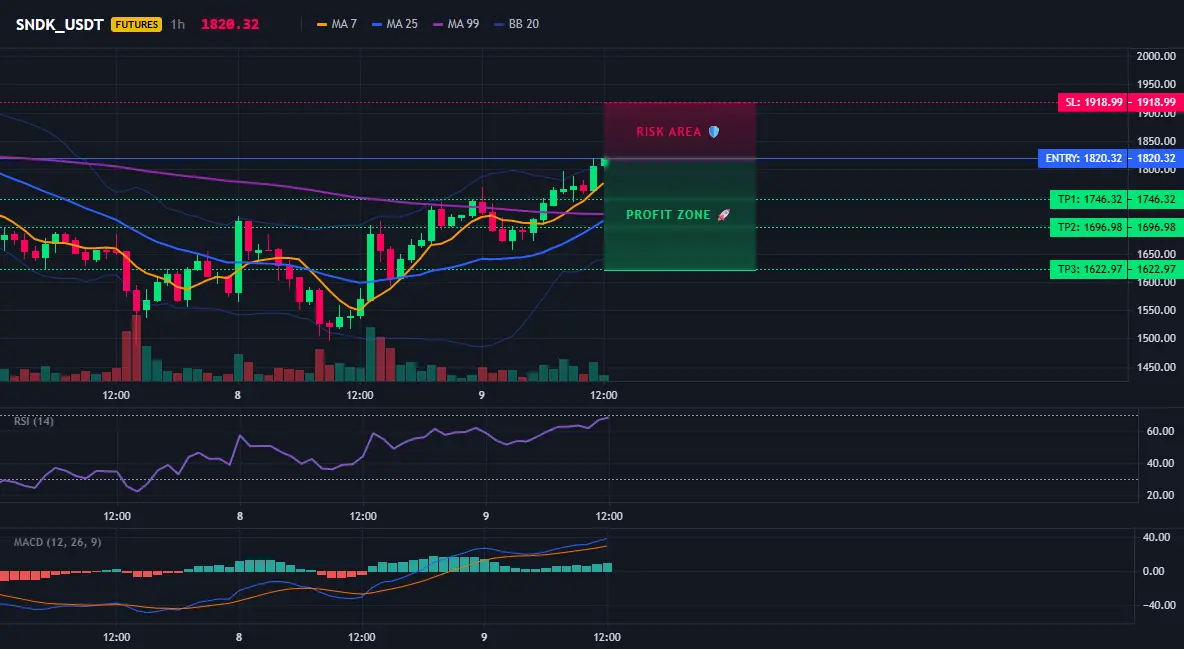Click the 1696.98 price axis tag
Viewport: 1184px width, 649px height.
(x=1156, y=227)
